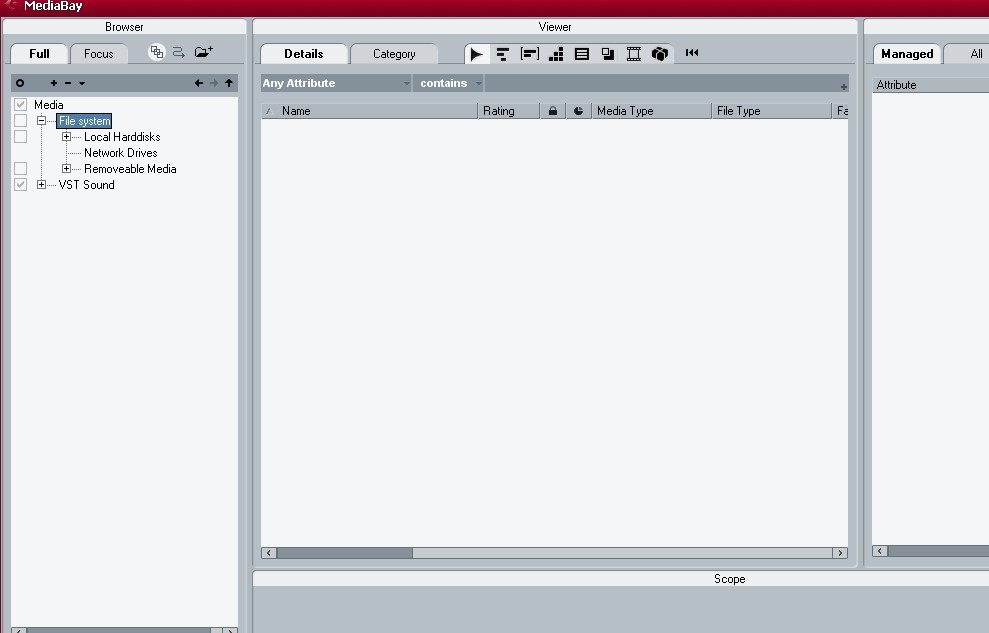Expand the Local Harddisks node
The height and width of the screenshot is (633, 989).
tap(66, 137)
